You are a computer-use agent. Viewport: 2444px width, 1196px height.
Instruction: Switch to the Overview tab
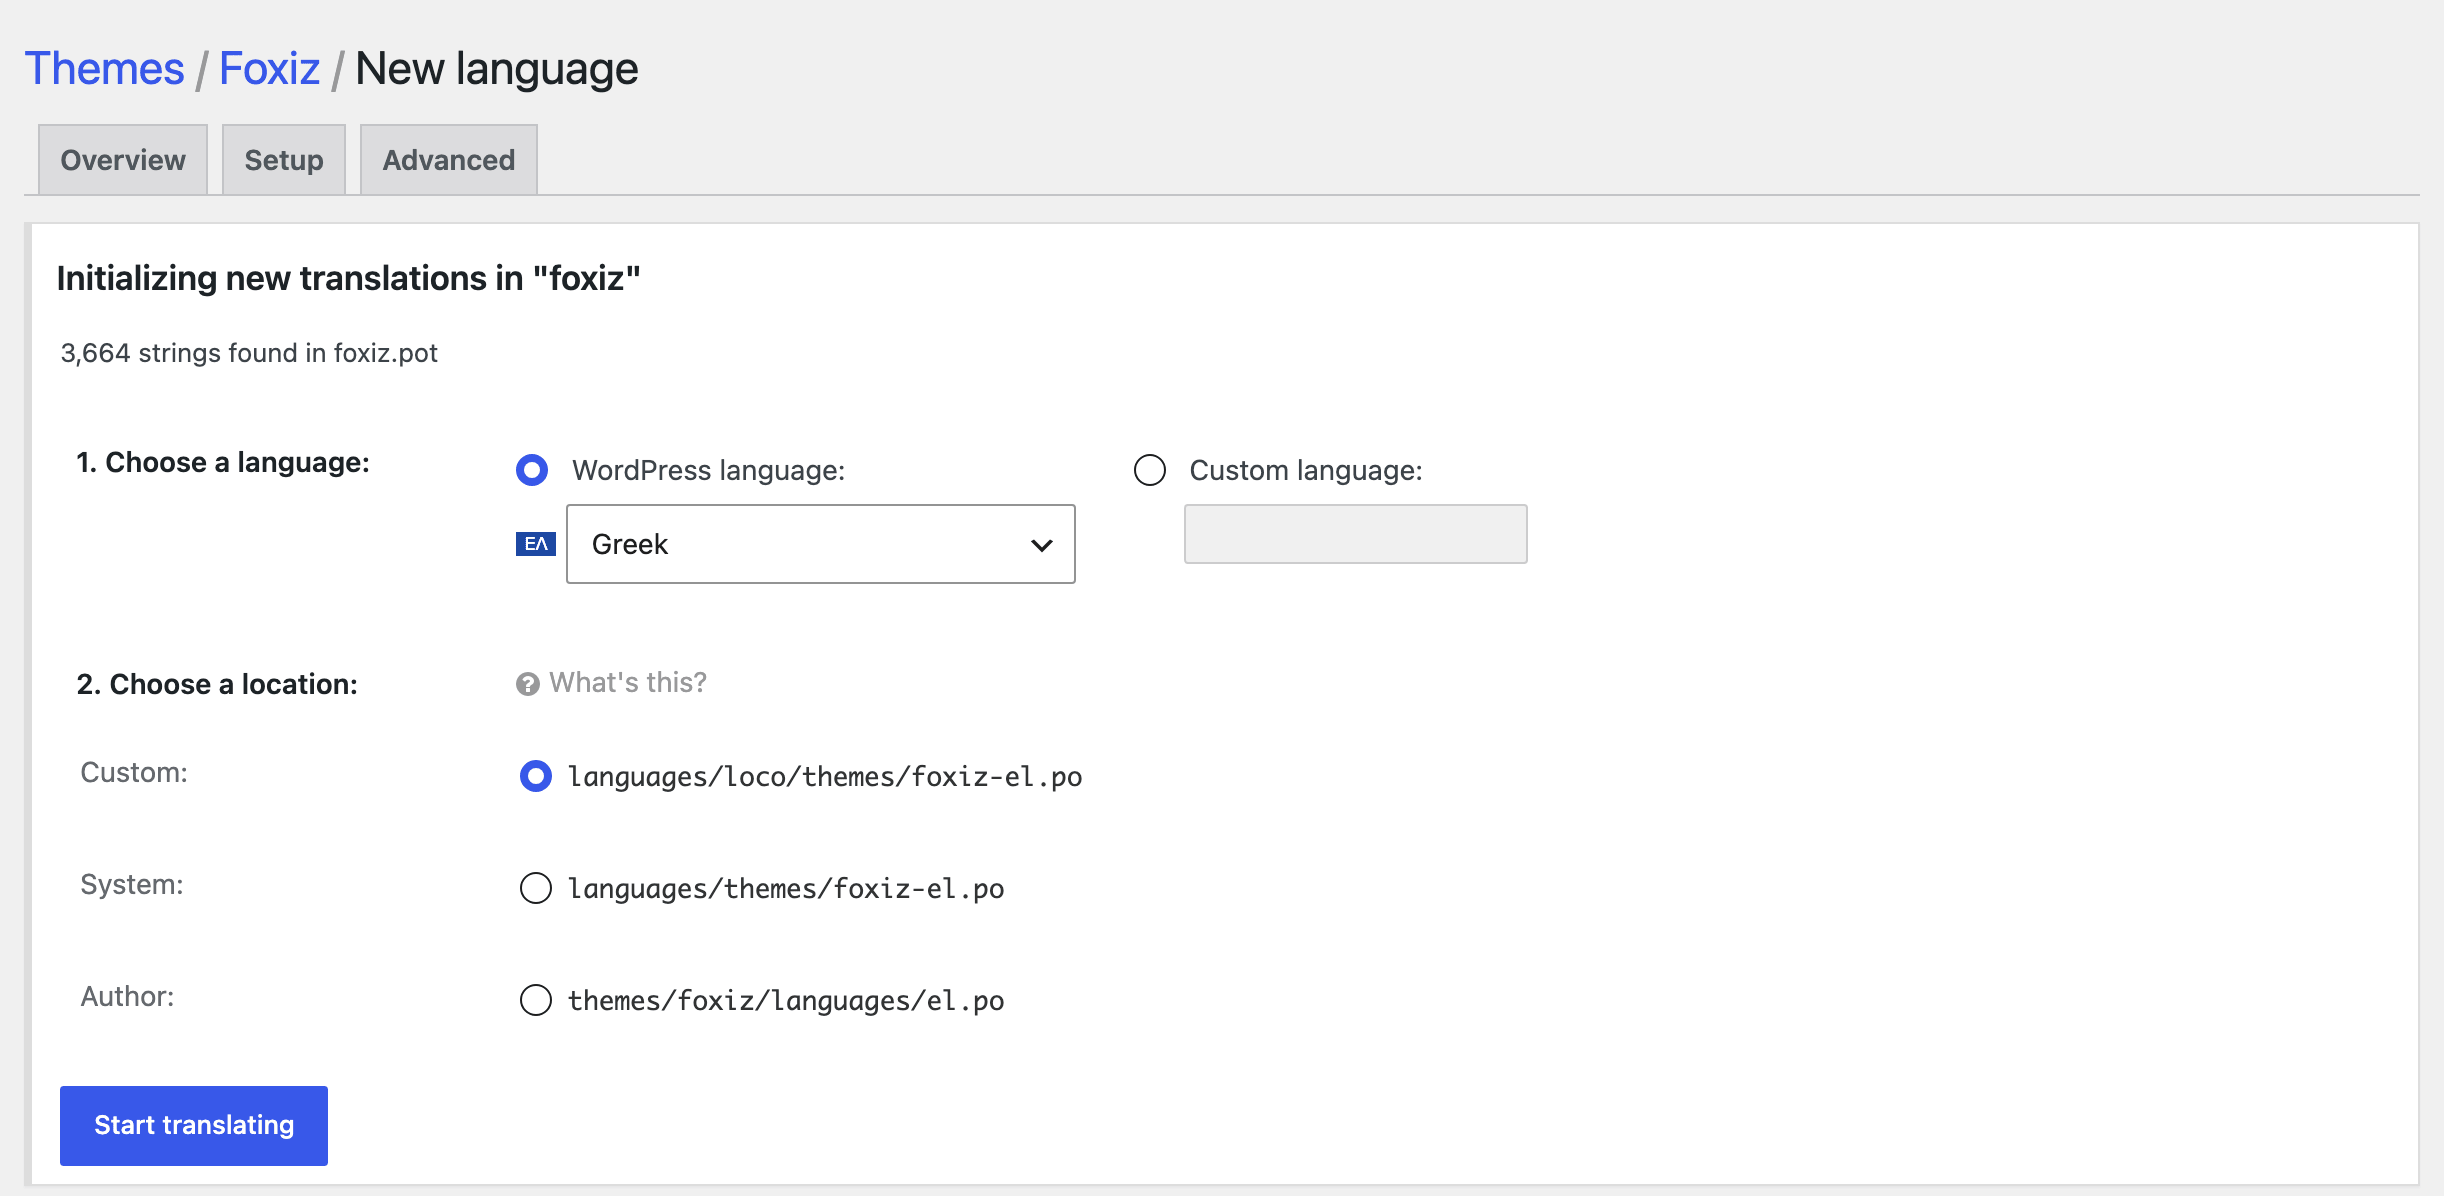pyautogui.click(x=123, y=160)
